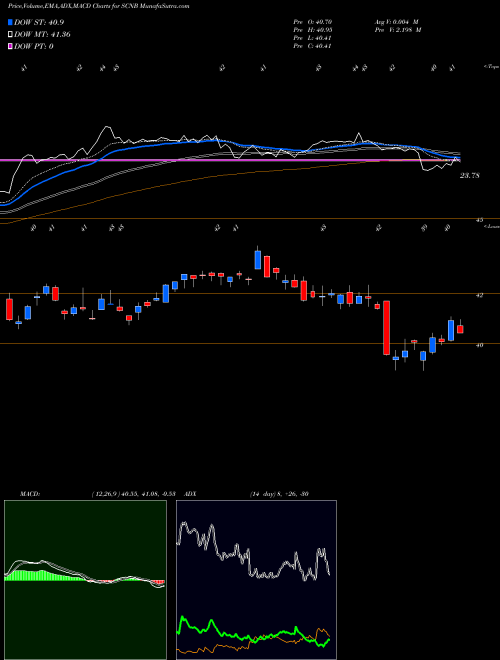The image size is (500, 660).
Task: Click the '<Lows' label at right edge
Action: [491, 226]
